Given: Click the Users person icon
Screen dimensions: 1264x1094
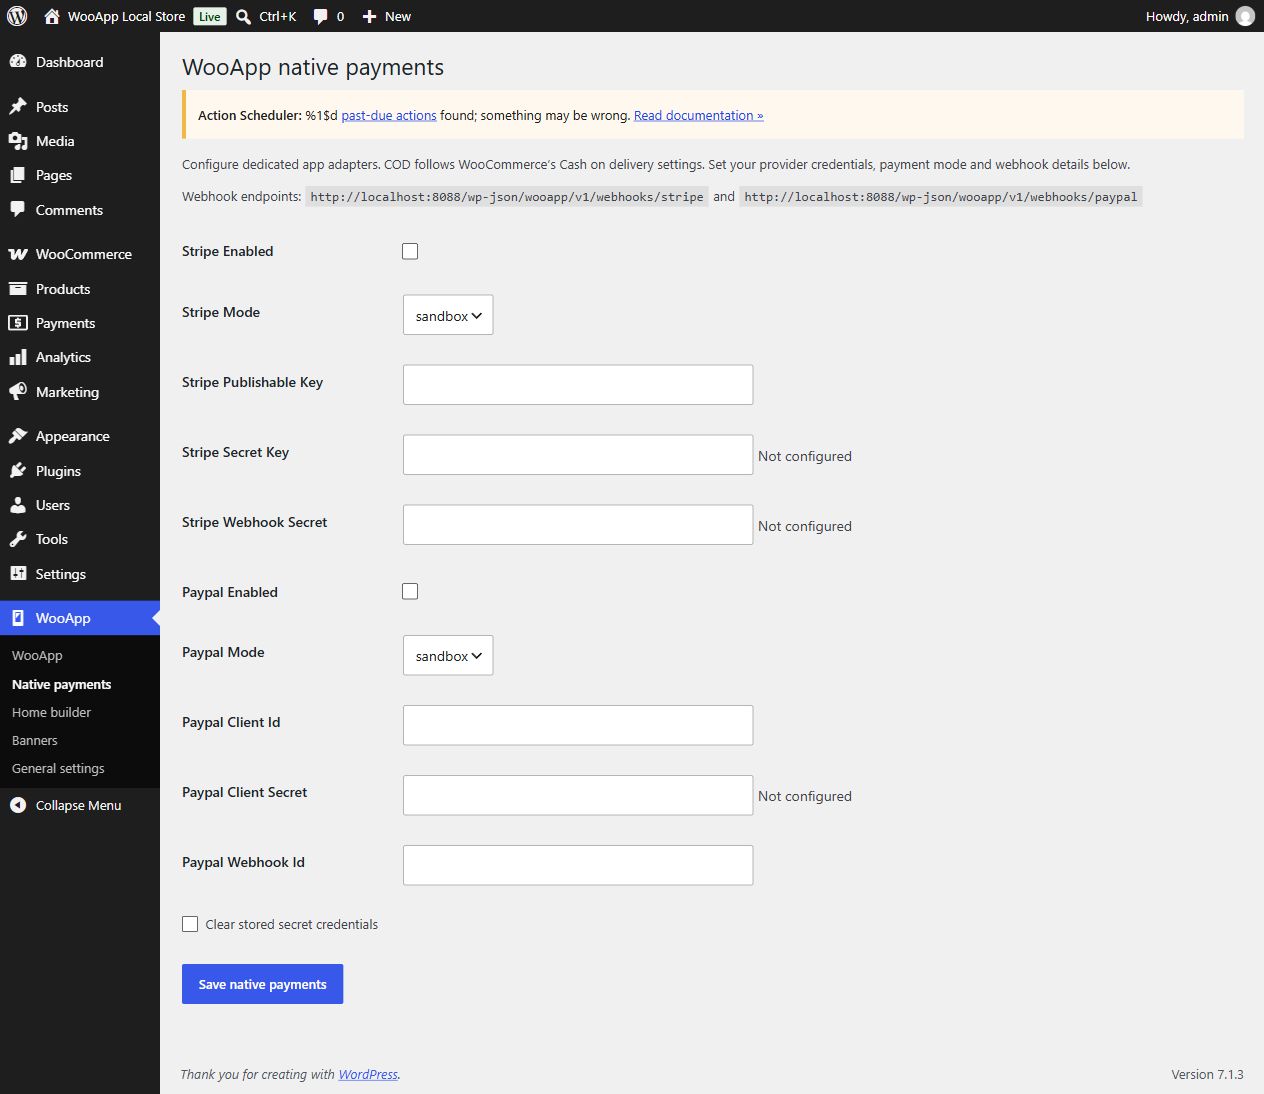Looking at the screenshot, I should pos(18,505).
